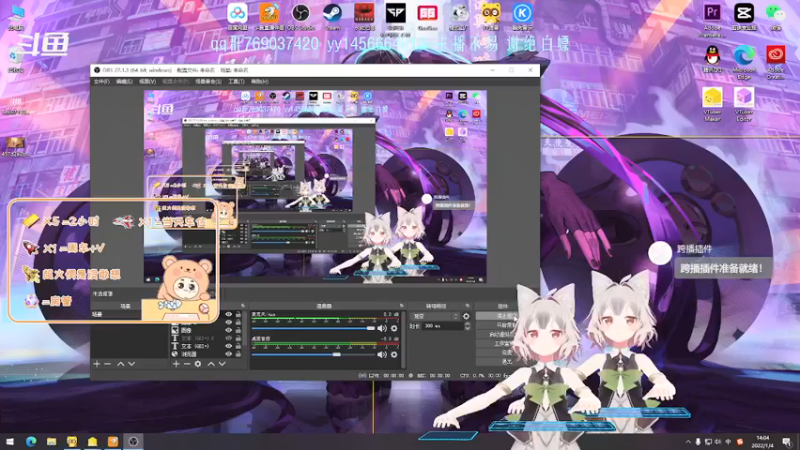The height and width of the screenshot is (450, 800).
Task: Click the Windows Start button
Action: point(10,441)
